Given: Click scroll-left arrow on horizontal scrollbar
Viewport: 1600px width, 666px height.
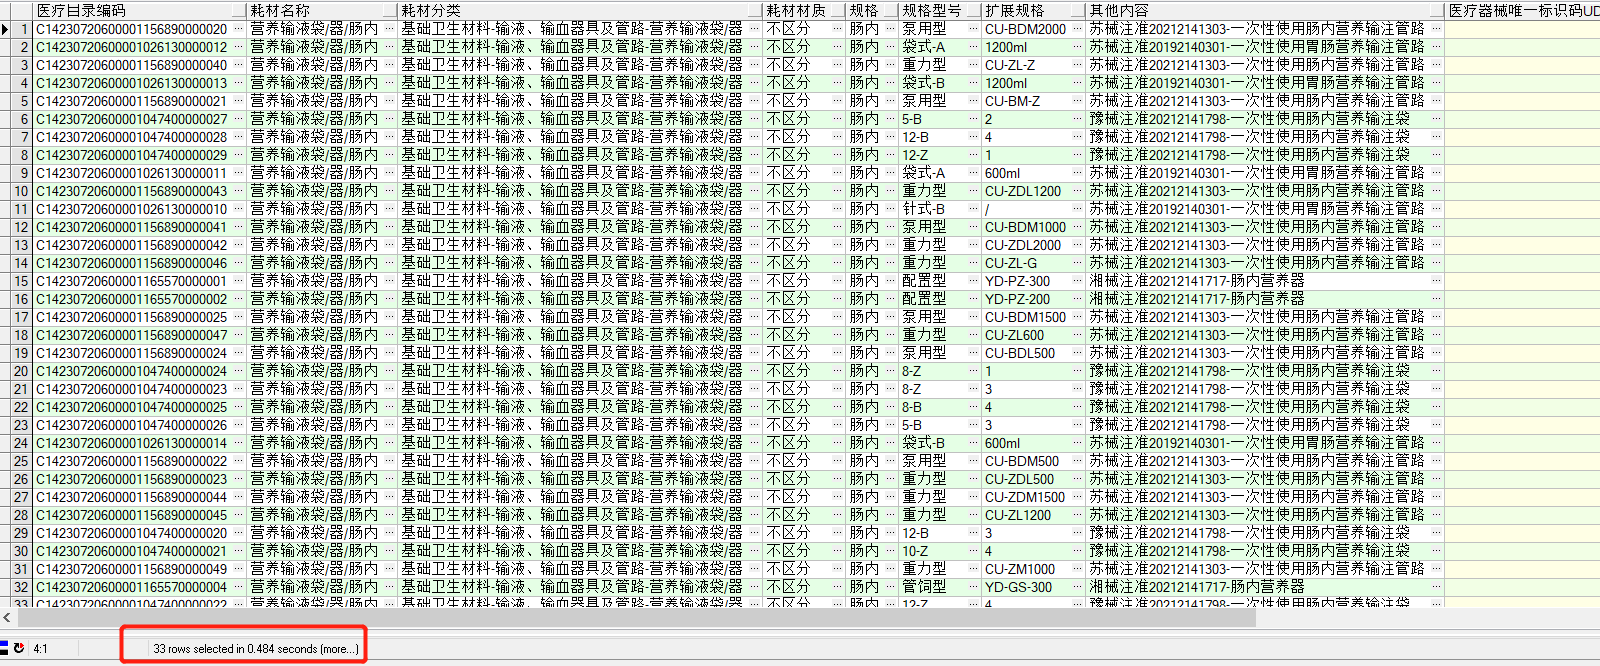Looking at the screenshot, I should pyautogui.click(x=7, y=618).
